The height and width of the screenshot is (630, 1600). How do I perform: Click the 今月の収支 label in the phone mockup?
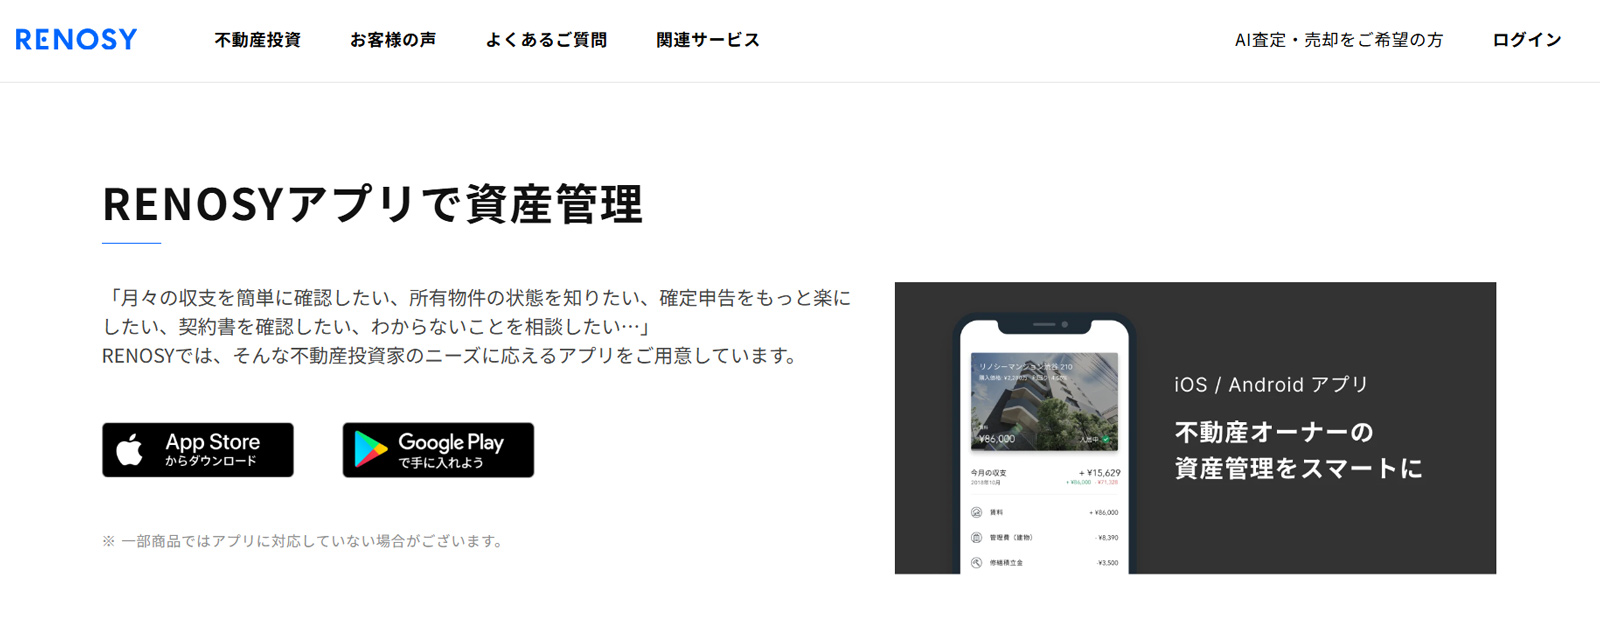(x=988, y=473)
